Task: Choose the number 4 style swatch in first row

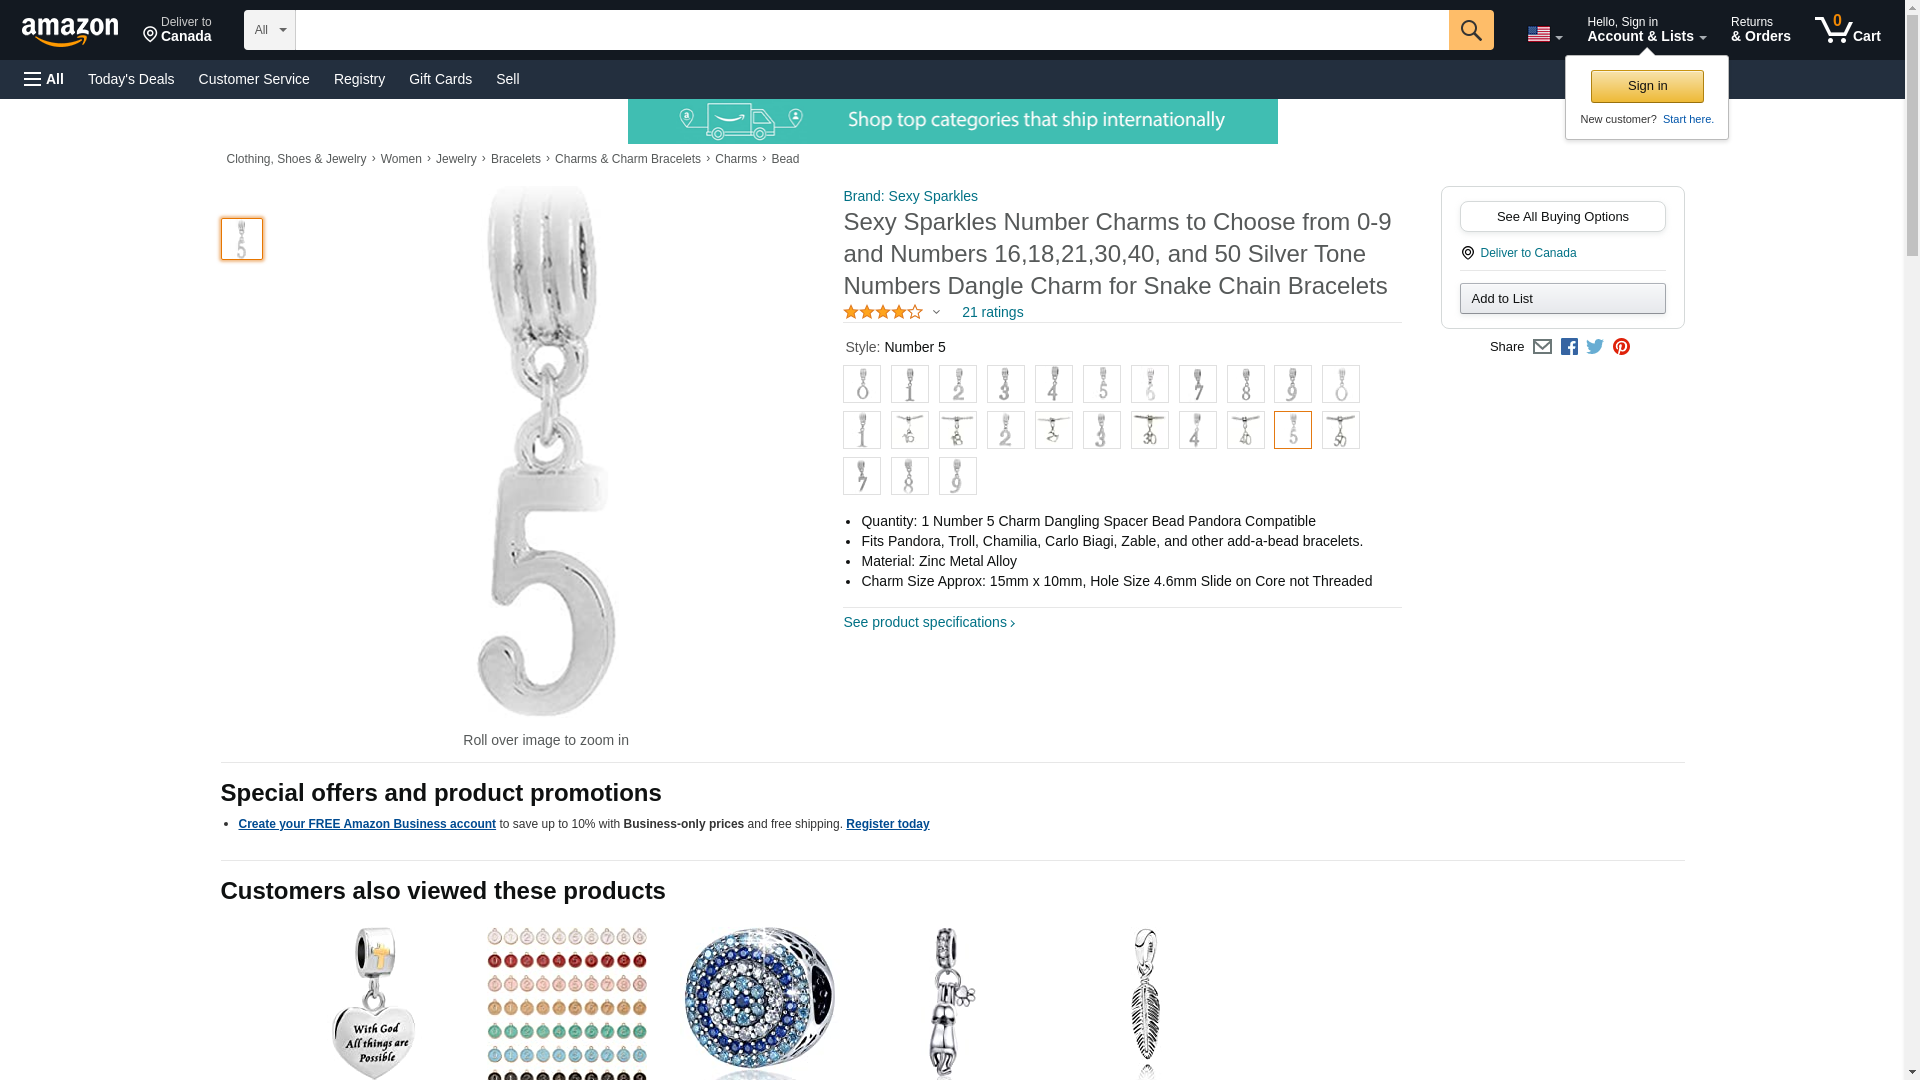Action: [1053, 384]
